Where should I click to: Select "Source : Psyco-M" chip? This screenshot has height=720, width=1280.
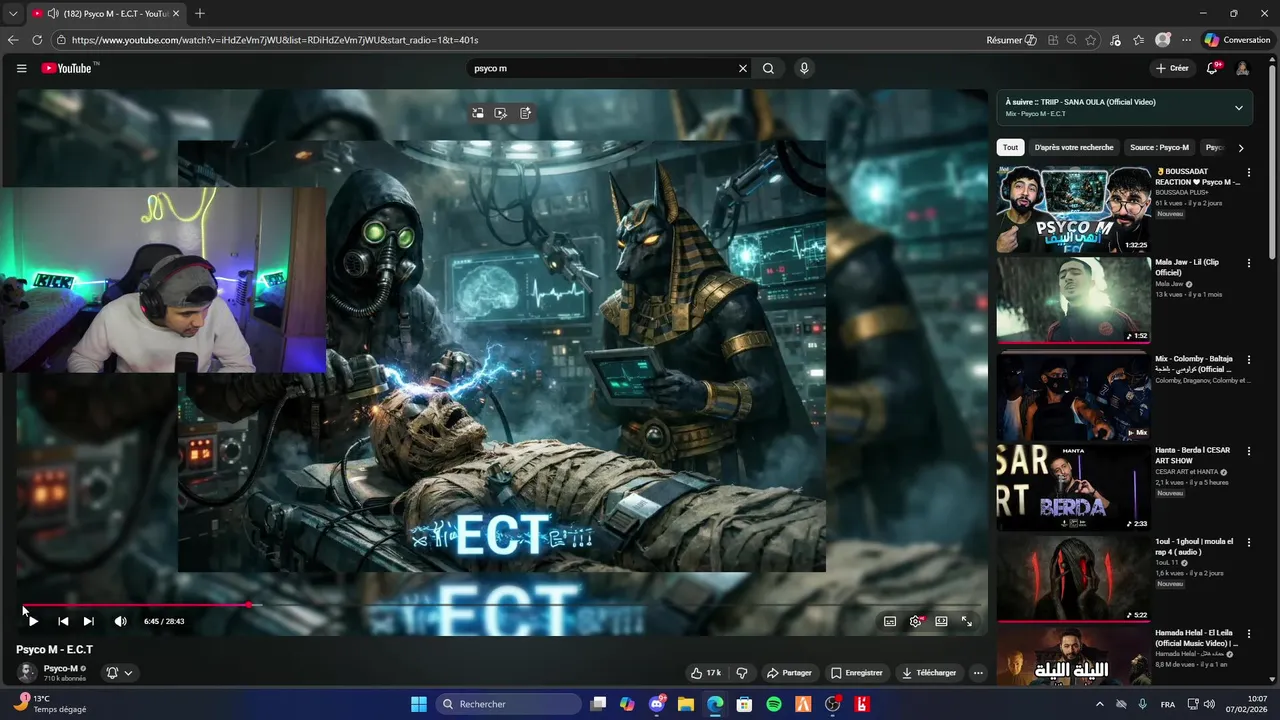coord(1159,147)
